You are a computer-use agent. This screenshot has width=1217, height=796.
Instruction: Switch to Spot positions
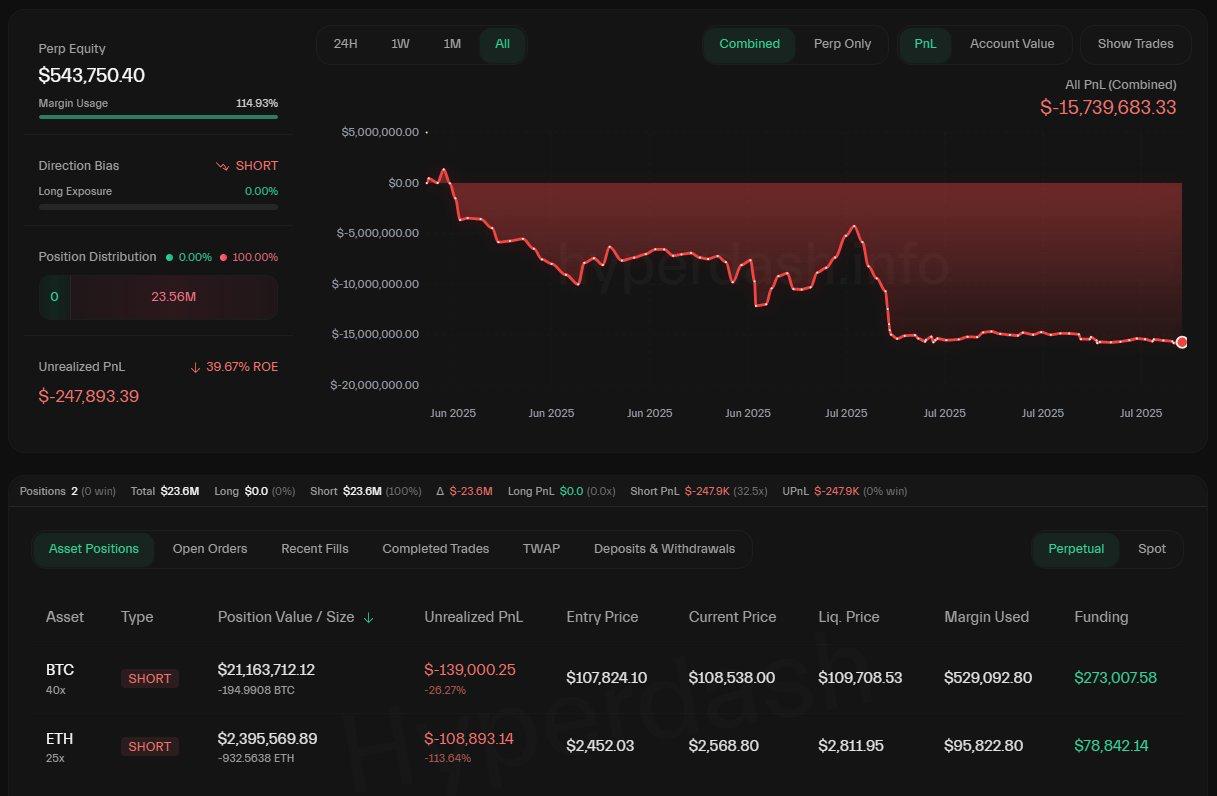[1152, 549]
